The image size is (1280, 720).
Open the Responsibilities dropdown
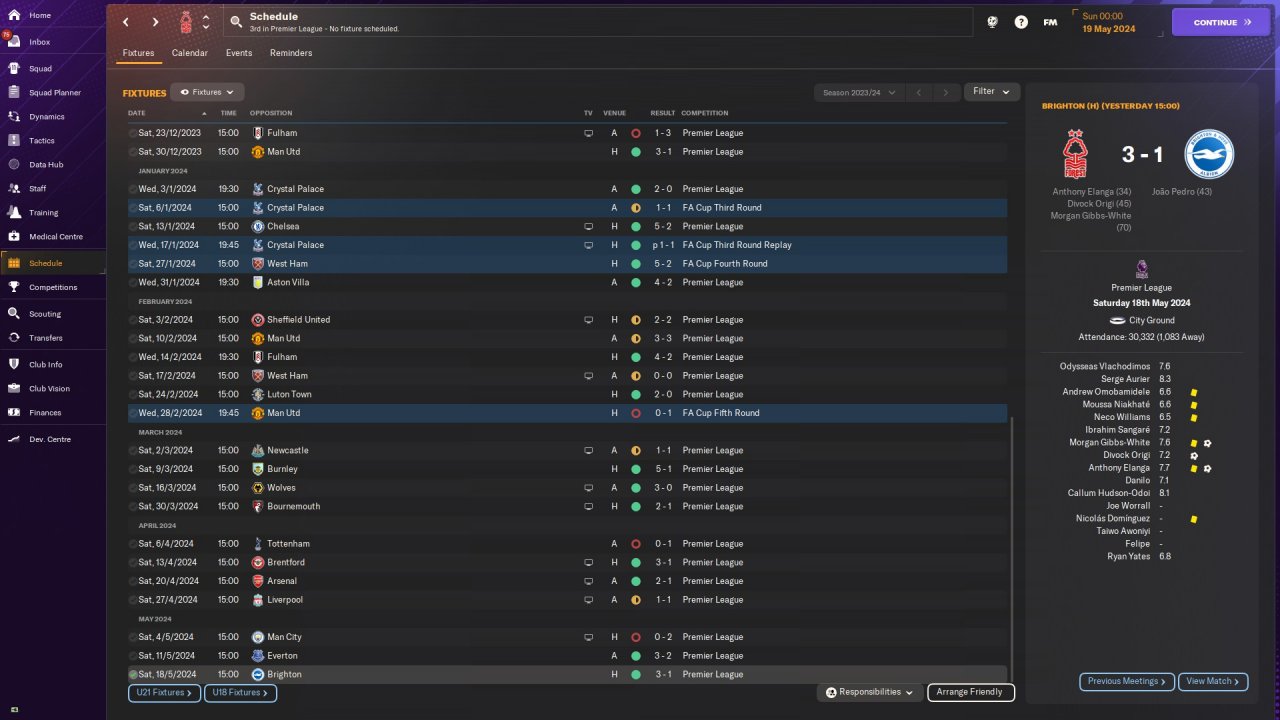[869, 692]
